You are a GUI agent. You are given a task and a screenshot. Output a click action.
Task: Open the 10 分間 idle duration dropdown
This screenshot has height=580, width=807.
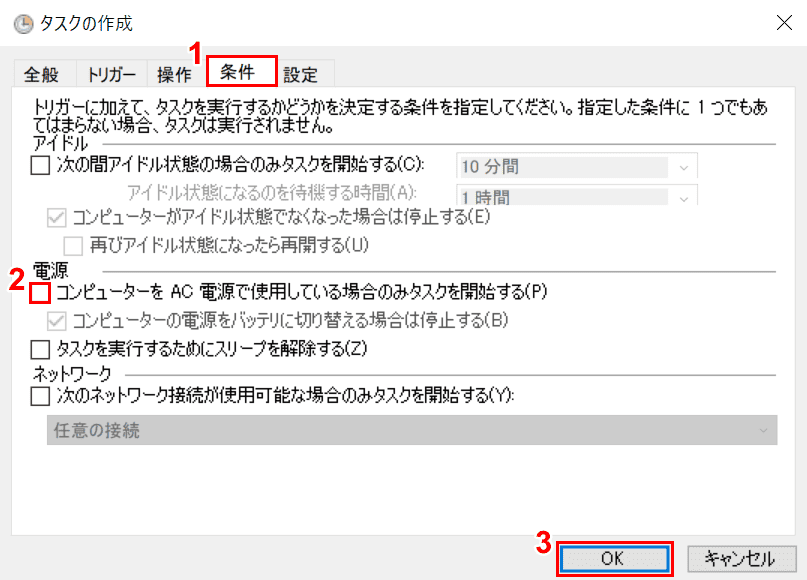point(577,166)
